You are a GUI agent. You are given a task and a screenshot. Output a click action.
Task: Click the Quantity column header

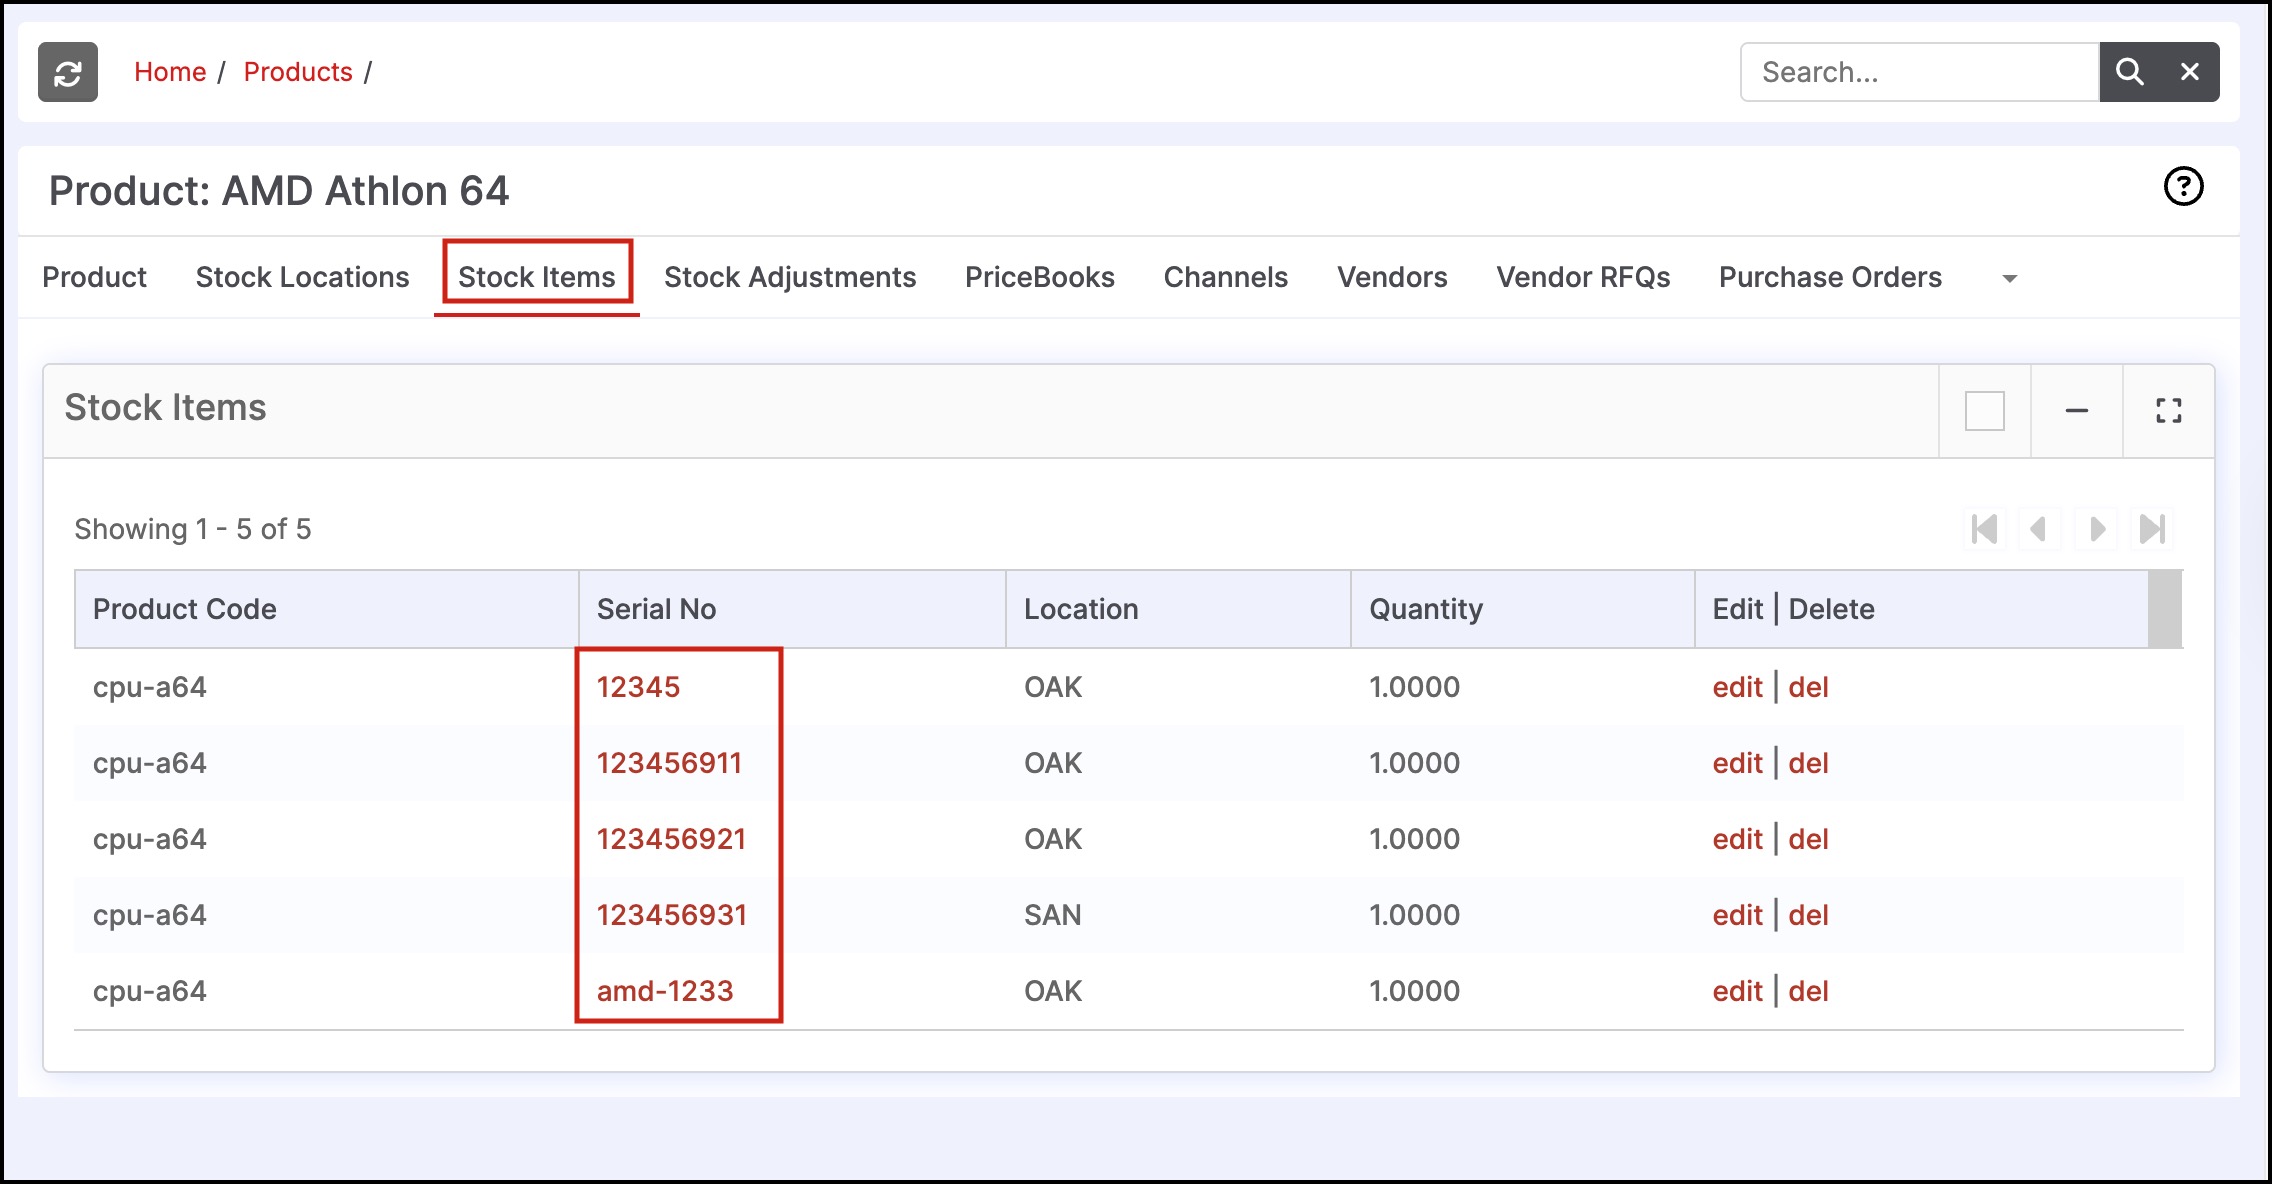click(1522, 609)
